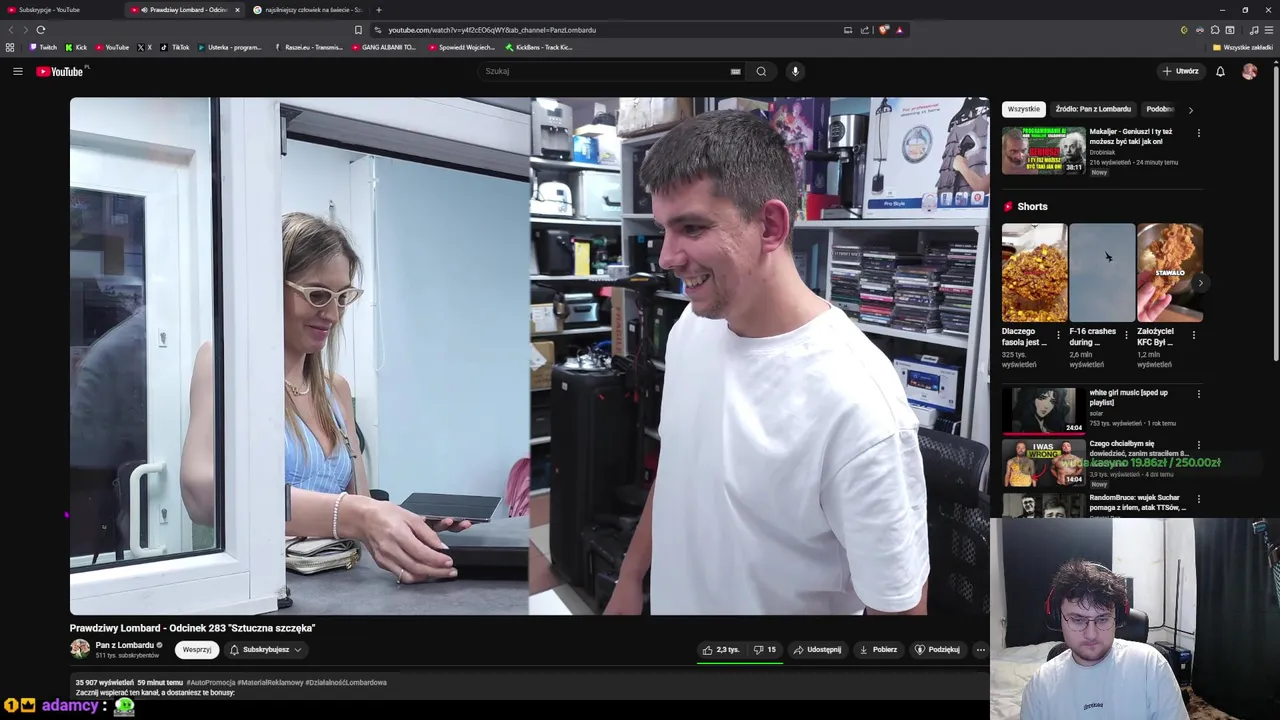Start voice search with the microphone
1280x720 pixels.
pos(795,71)
